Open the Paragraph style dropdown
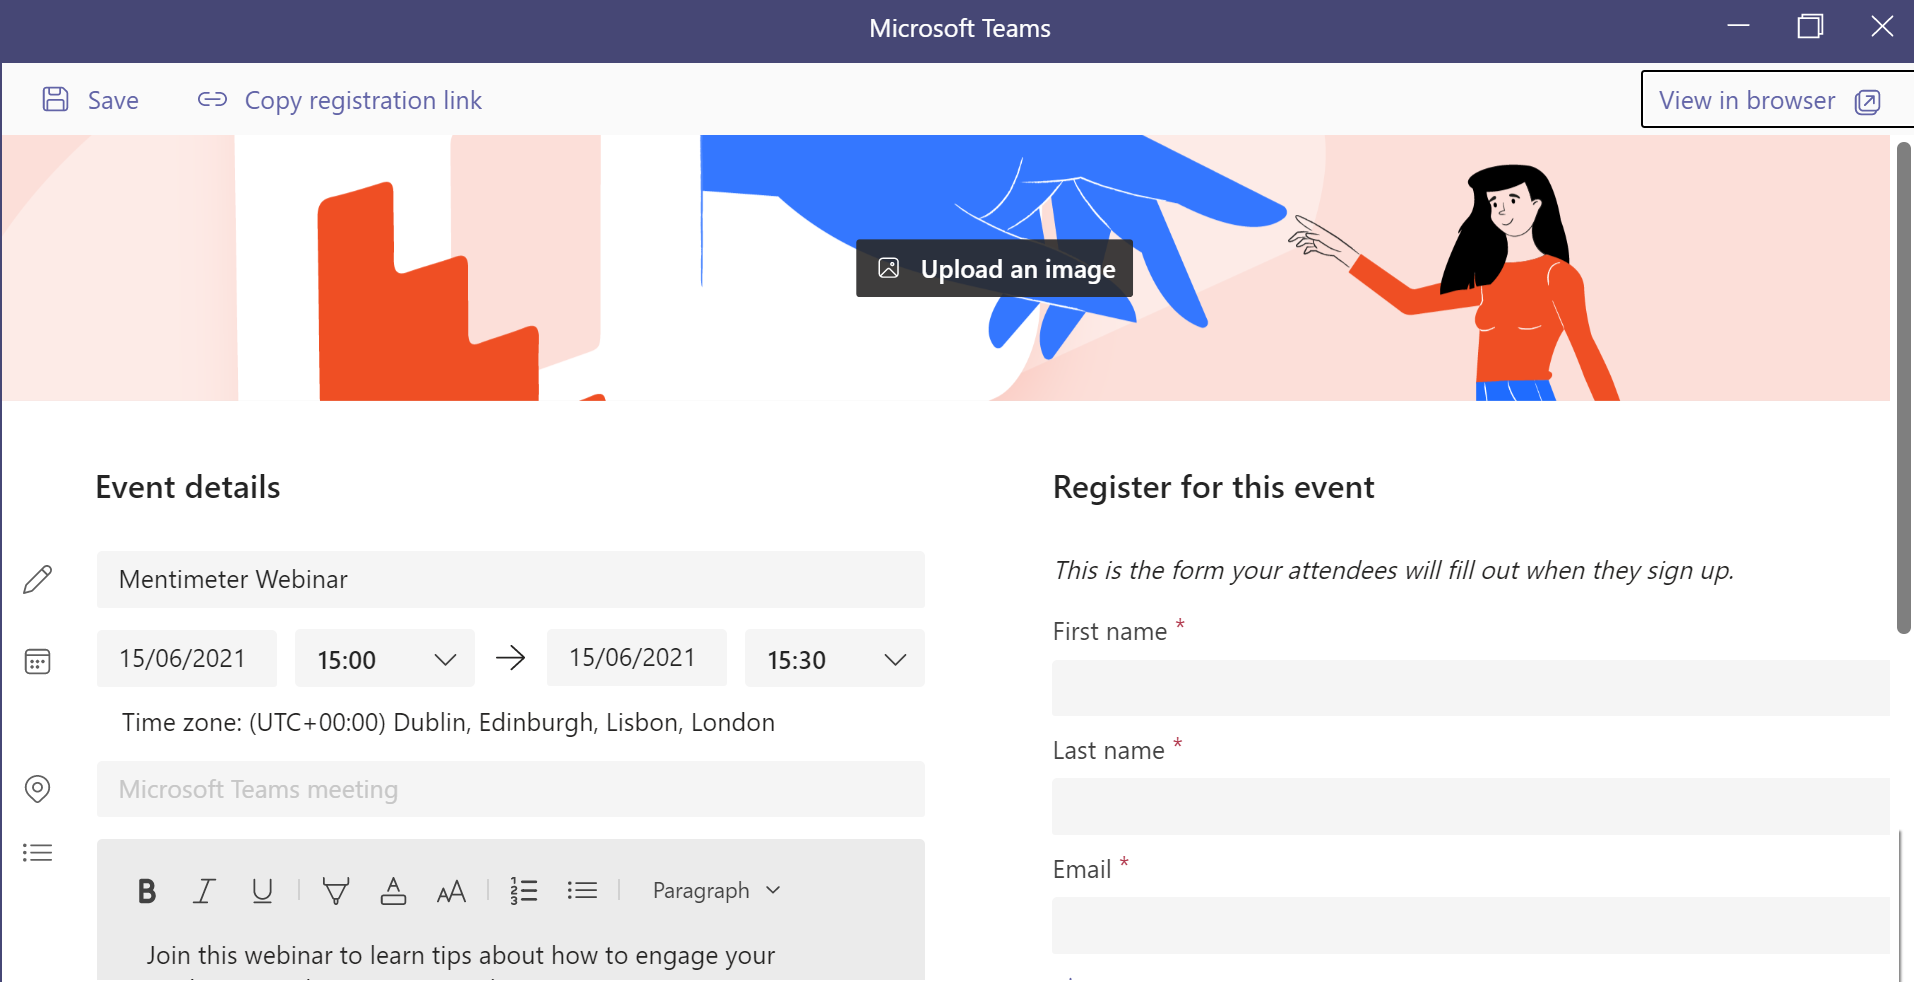The image size is (1914, 982). tap(716, 890)
